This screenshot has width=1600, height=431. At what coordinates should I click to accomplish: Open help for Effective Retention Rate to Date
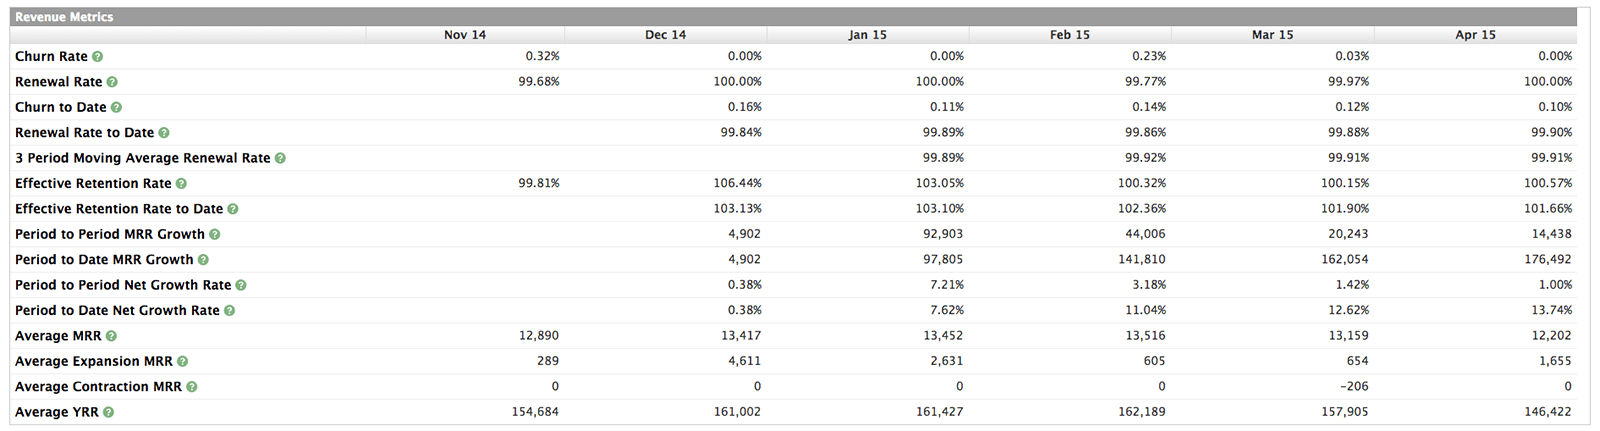pos(233,209)
